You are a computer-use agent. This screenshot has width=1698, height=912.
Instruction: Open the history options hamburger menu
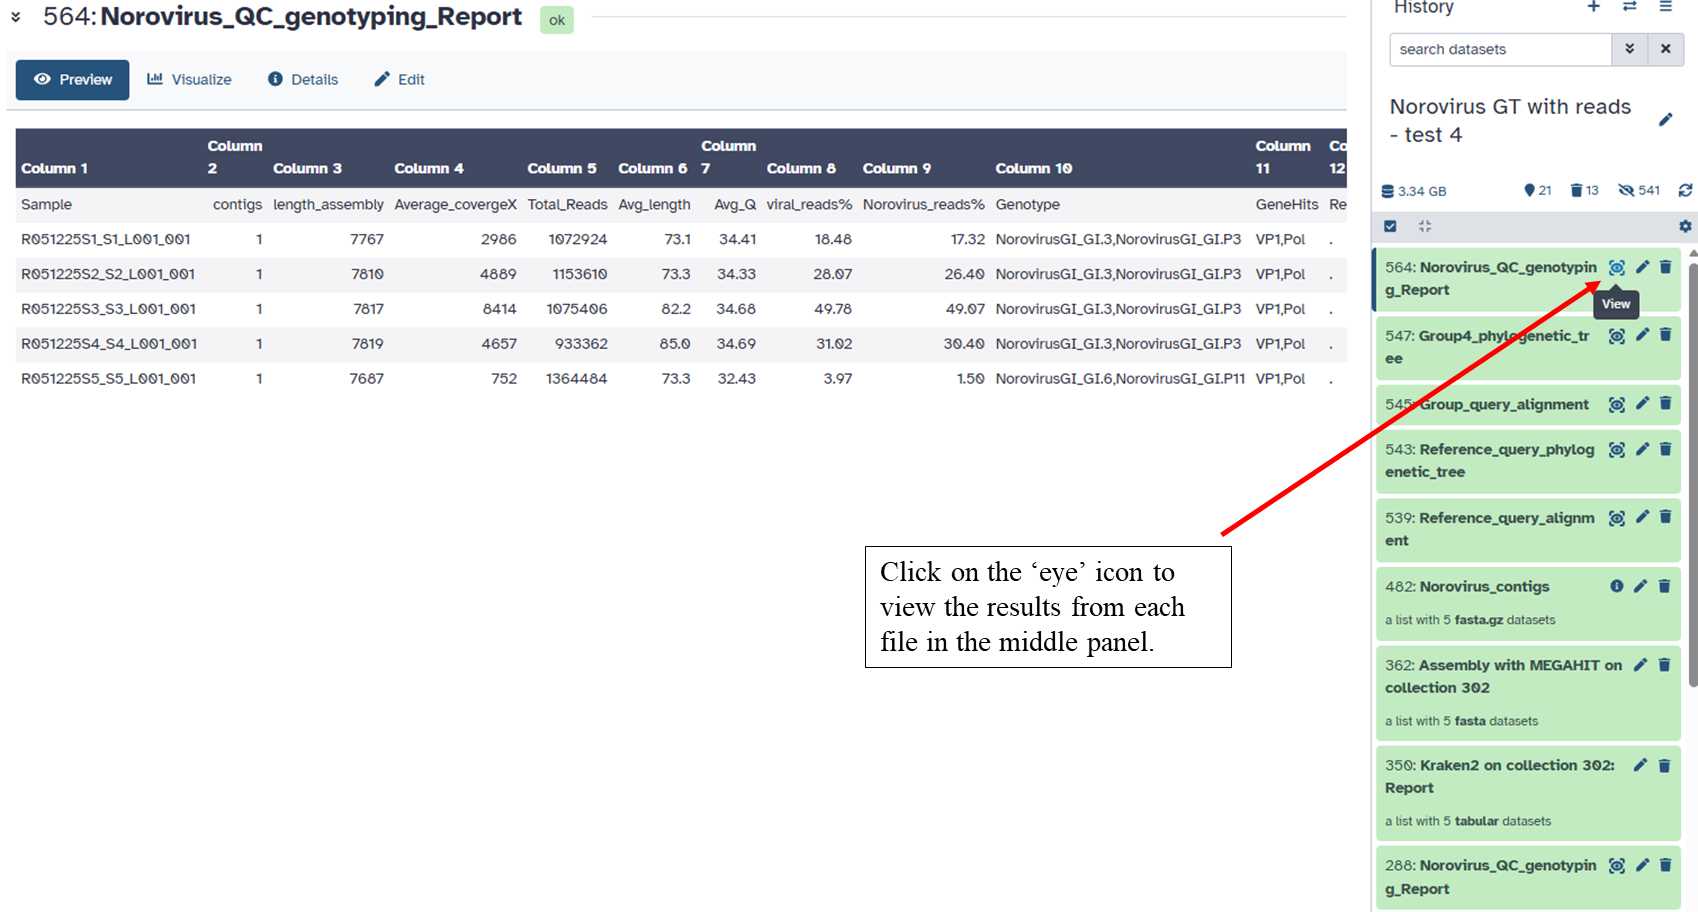pos(1666,7)
